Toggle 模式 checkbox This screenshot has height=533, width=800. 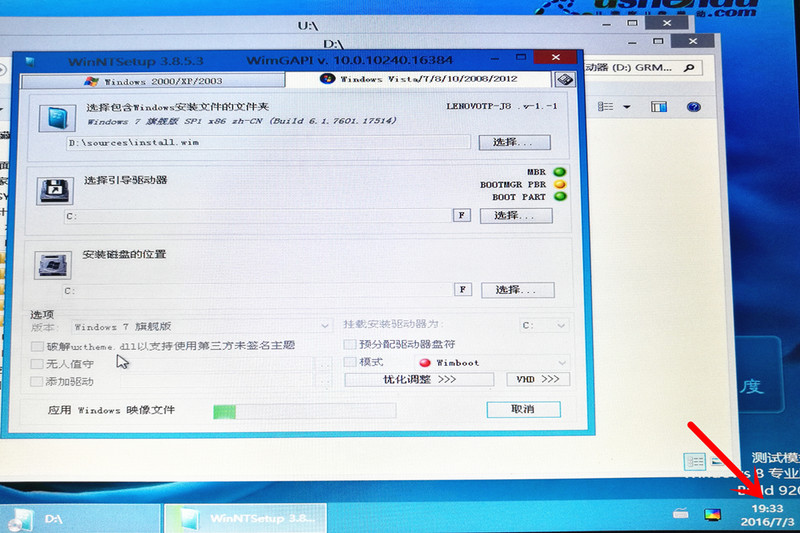[350, 362]
